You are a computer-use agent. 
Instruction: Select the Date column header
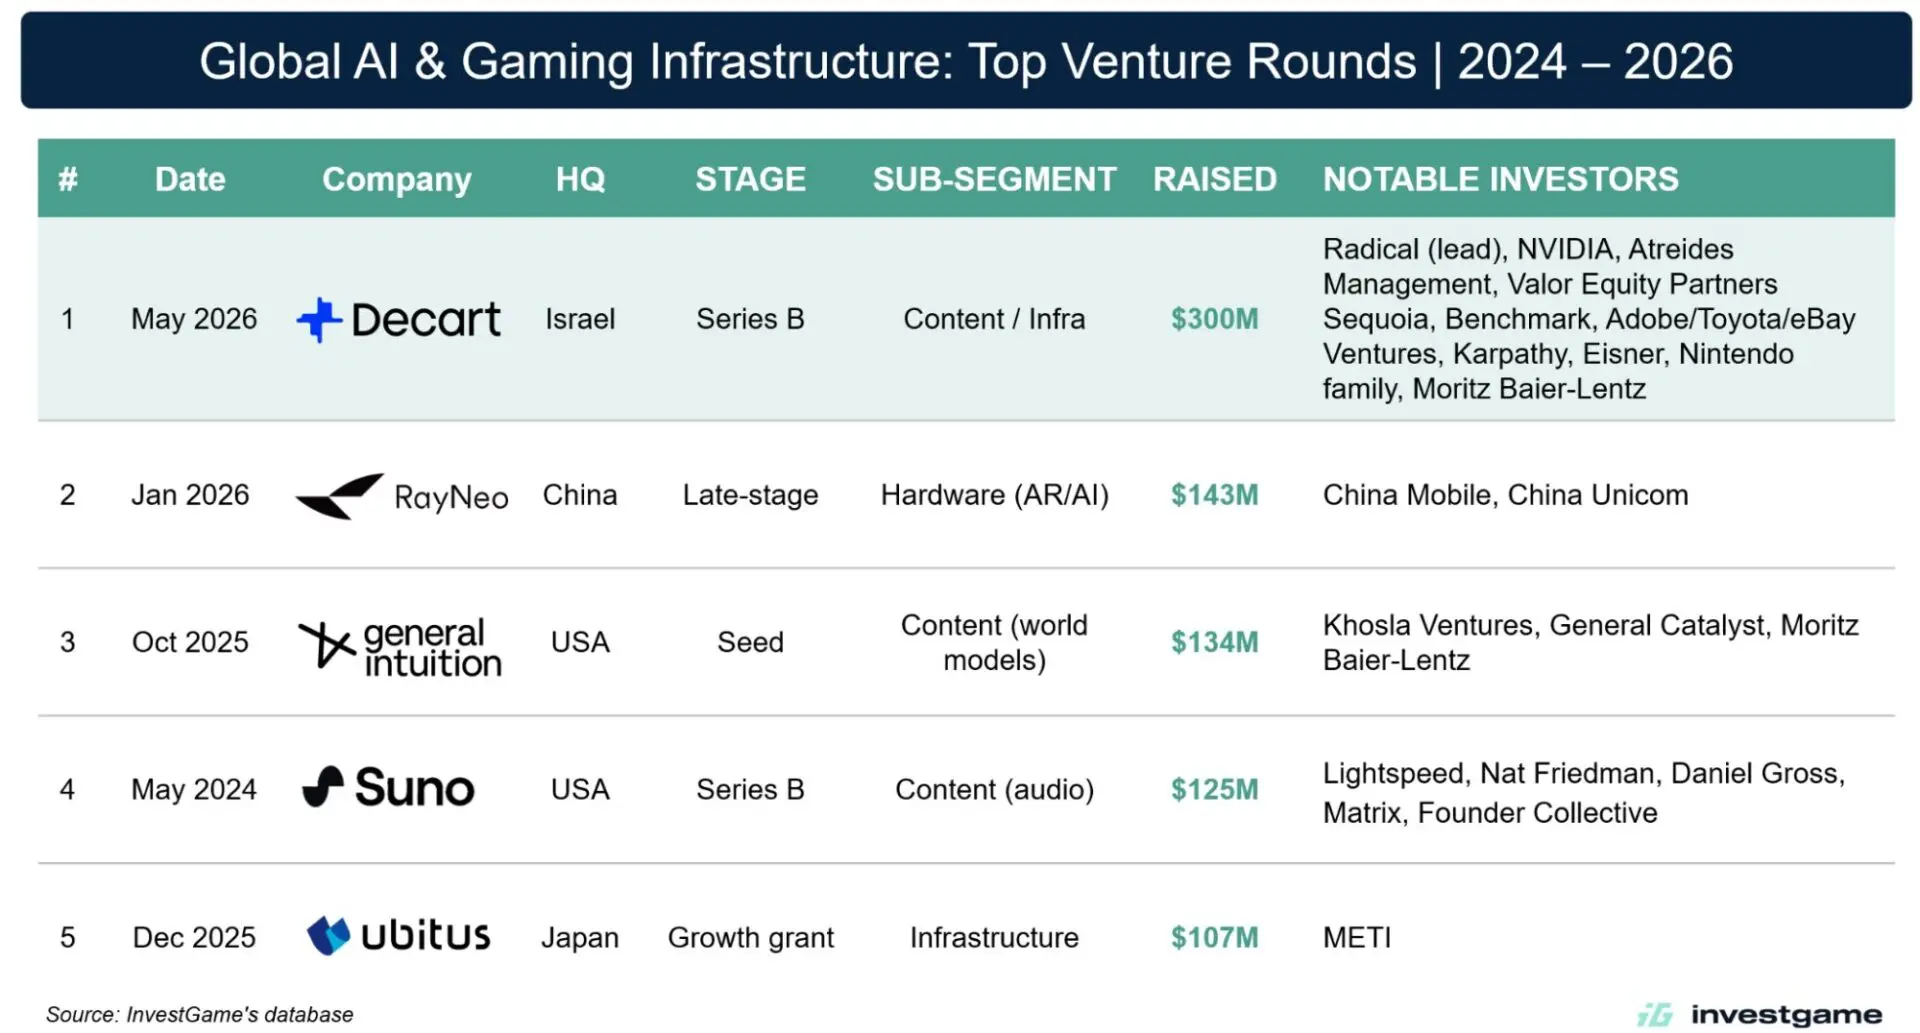190,179
